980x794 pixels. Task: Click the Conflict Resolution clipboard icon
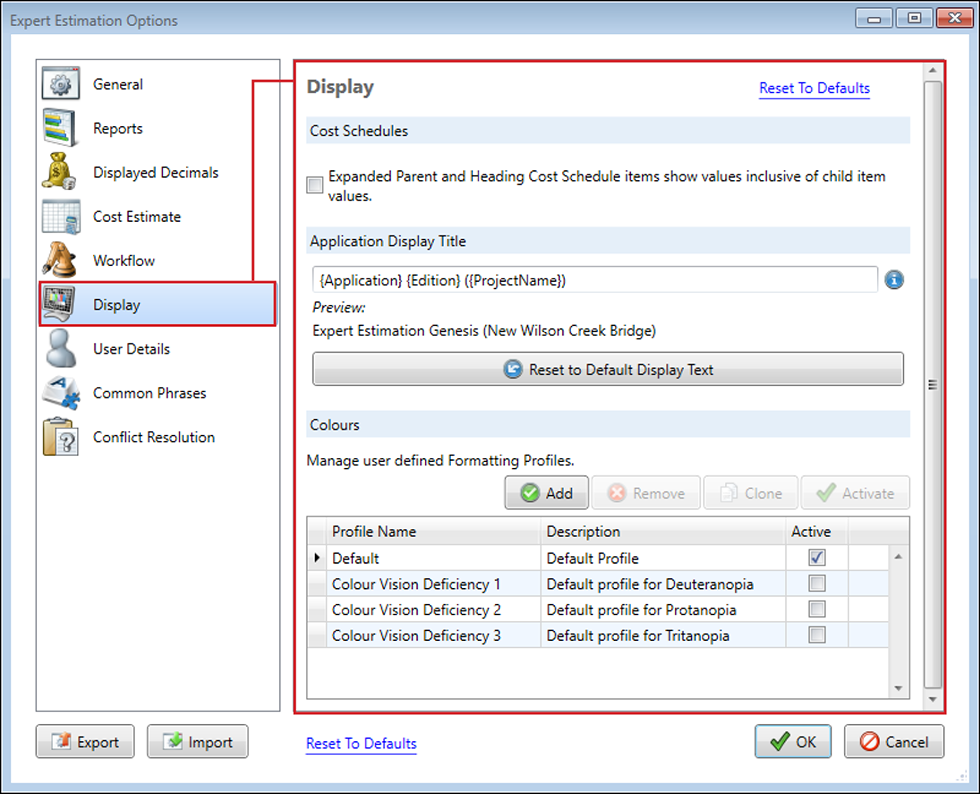pos(60,437)
